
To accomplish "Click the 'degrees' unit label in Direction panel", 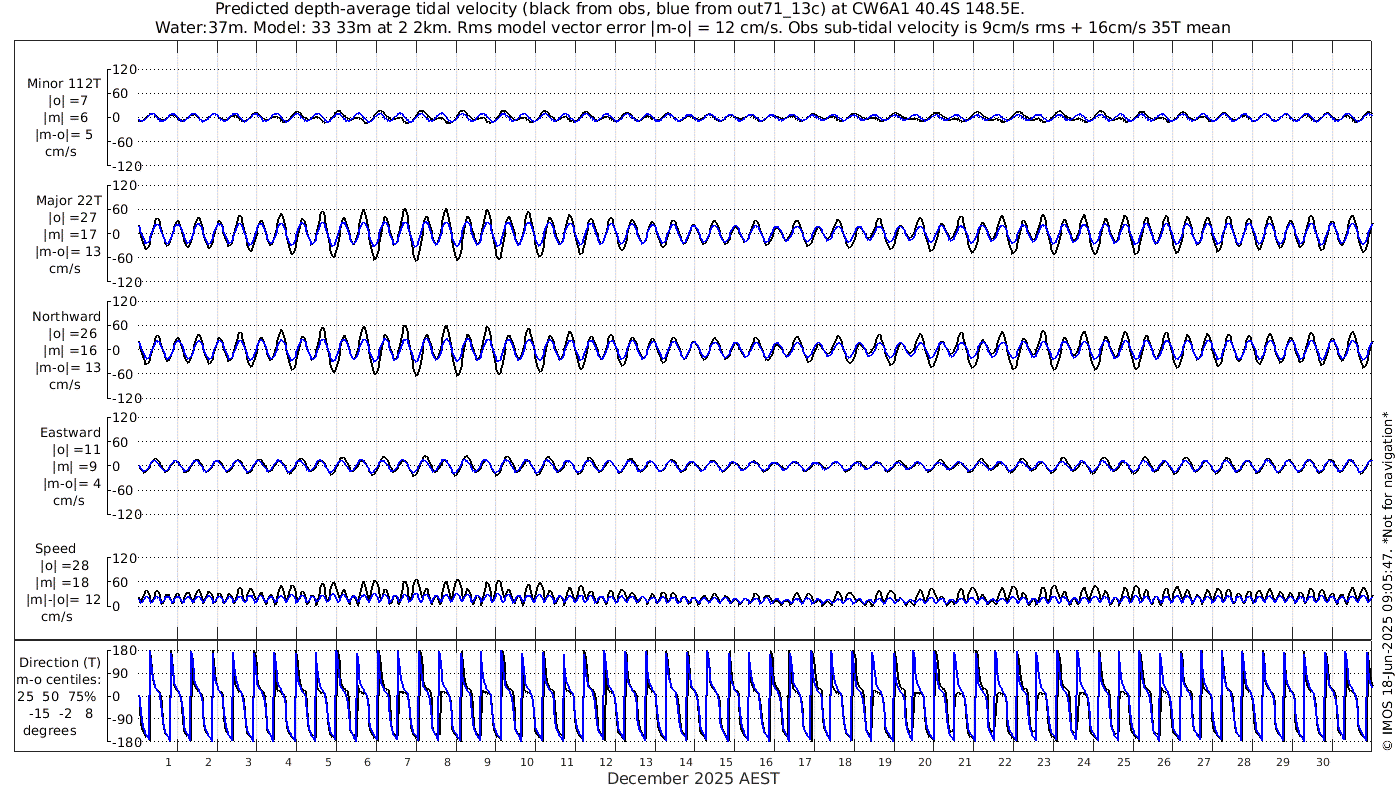I will click(50, 730).
